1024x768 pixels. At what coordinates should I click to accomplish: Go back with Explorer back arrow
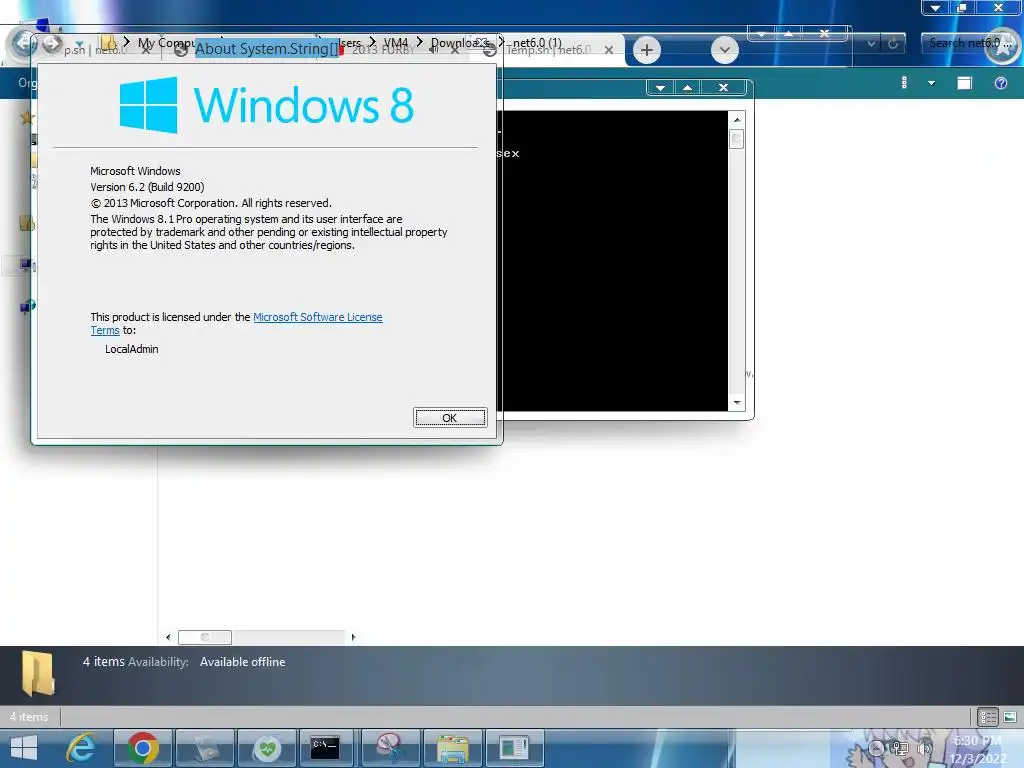[x=24, y=44]
